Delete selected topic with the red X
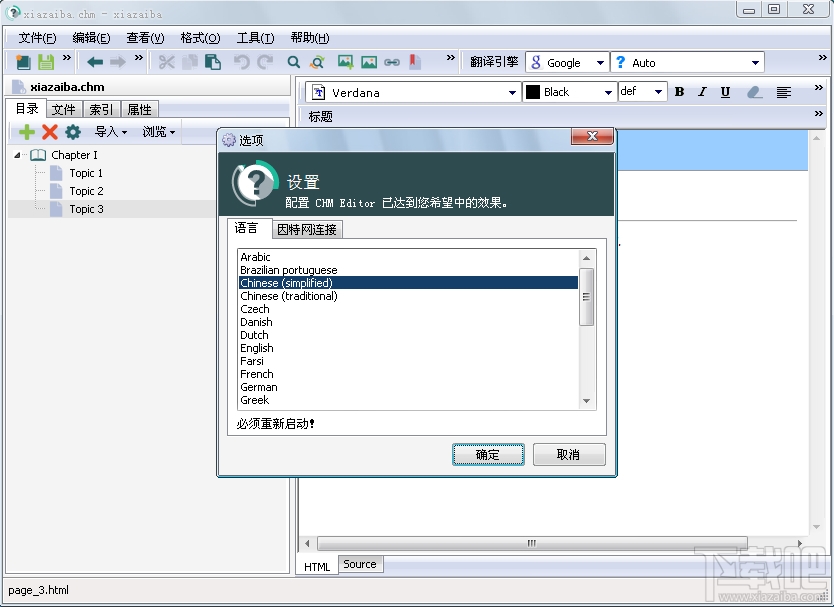 48,131
